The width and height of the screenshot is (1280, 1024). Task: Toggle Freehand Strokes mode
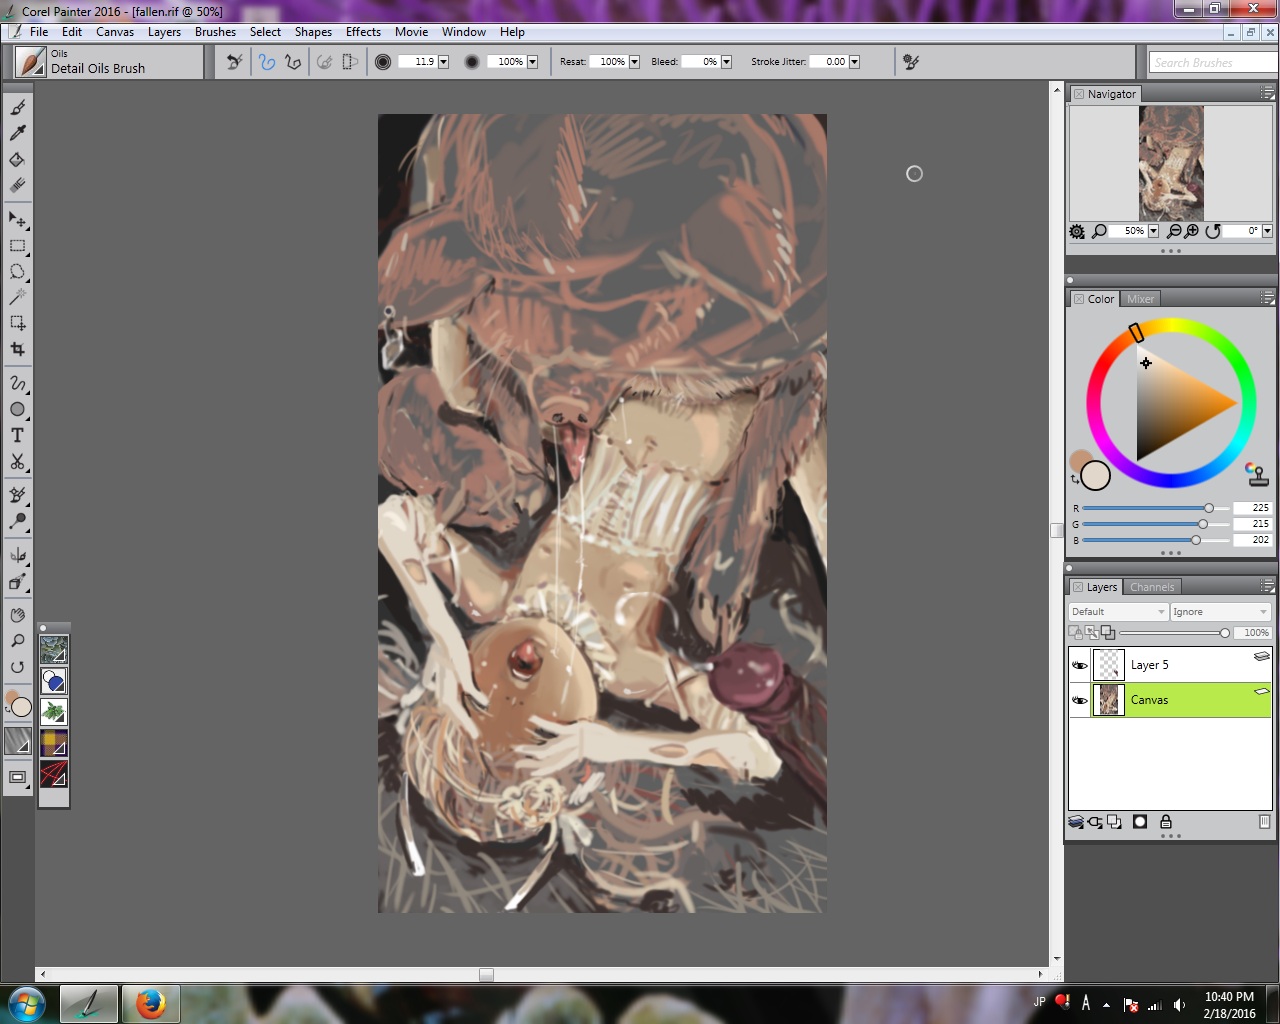tap(267, 62)
